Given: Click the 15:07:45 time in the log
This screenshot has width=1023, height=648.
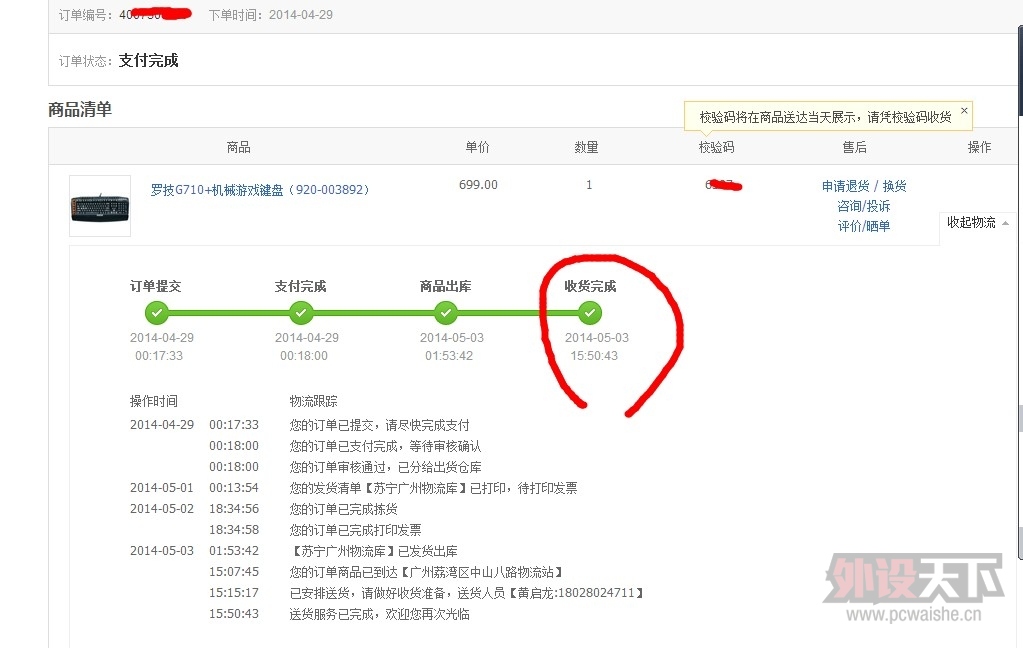Looking at the screenshot, I should pos(234,572).
